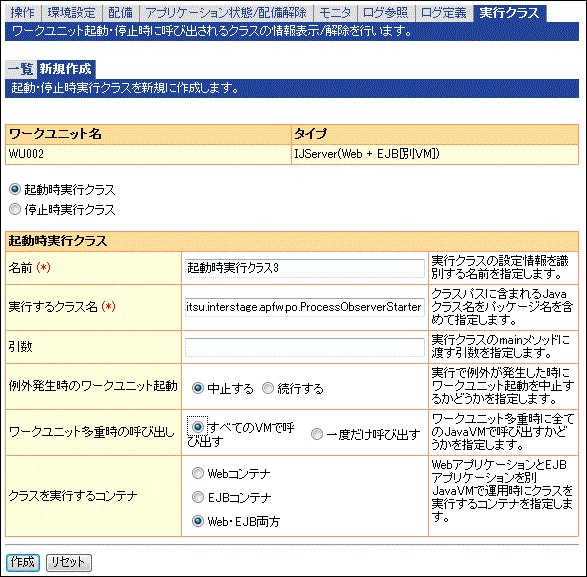Switch to the ログ参照 tab

click(x=386, y=13)
